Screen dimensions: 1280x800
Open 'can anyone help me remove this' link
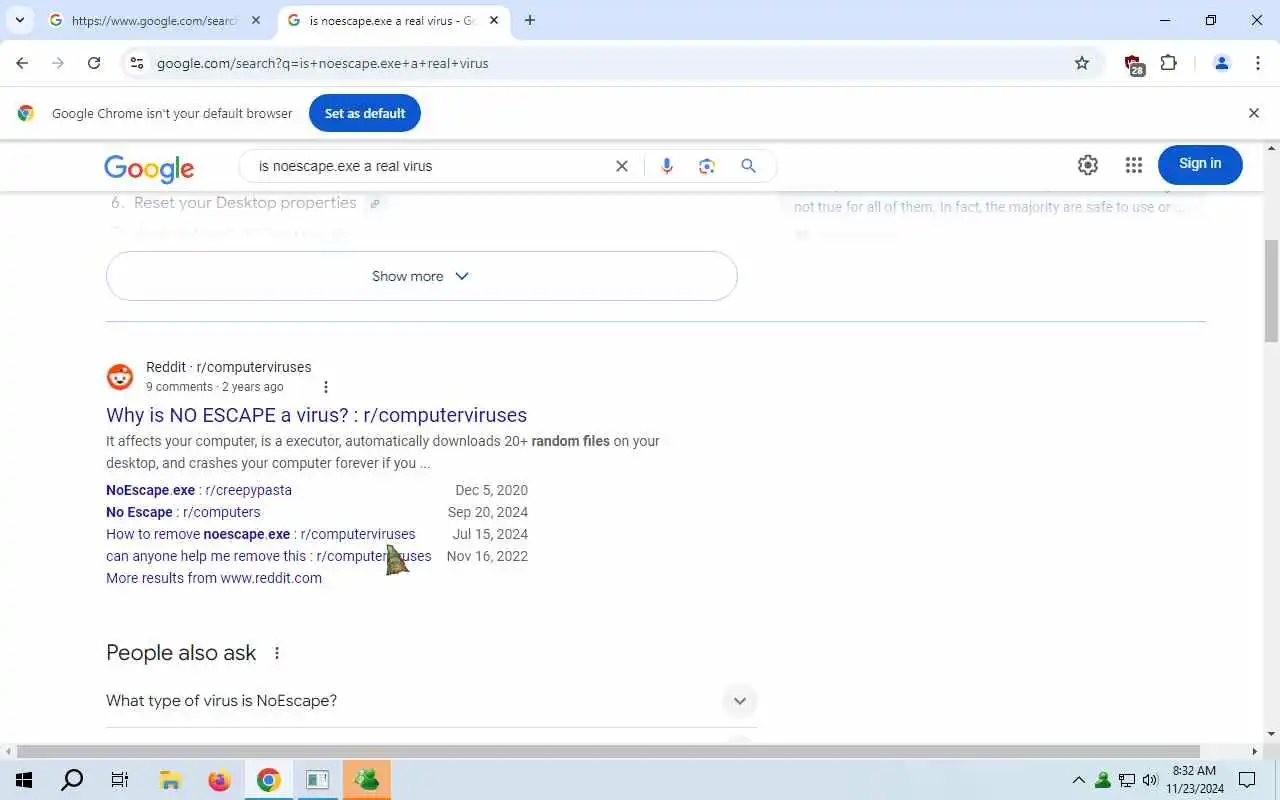tap(268, 556)
